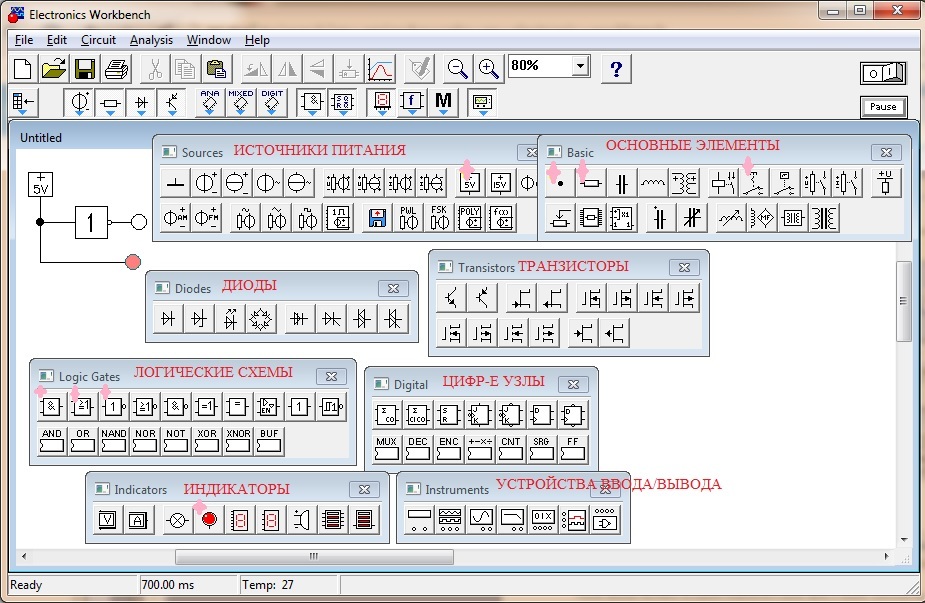Screen dimensions: 925x603
Task: Open the Digital ICs bin dropdown
Action: (x=272, y=103)
